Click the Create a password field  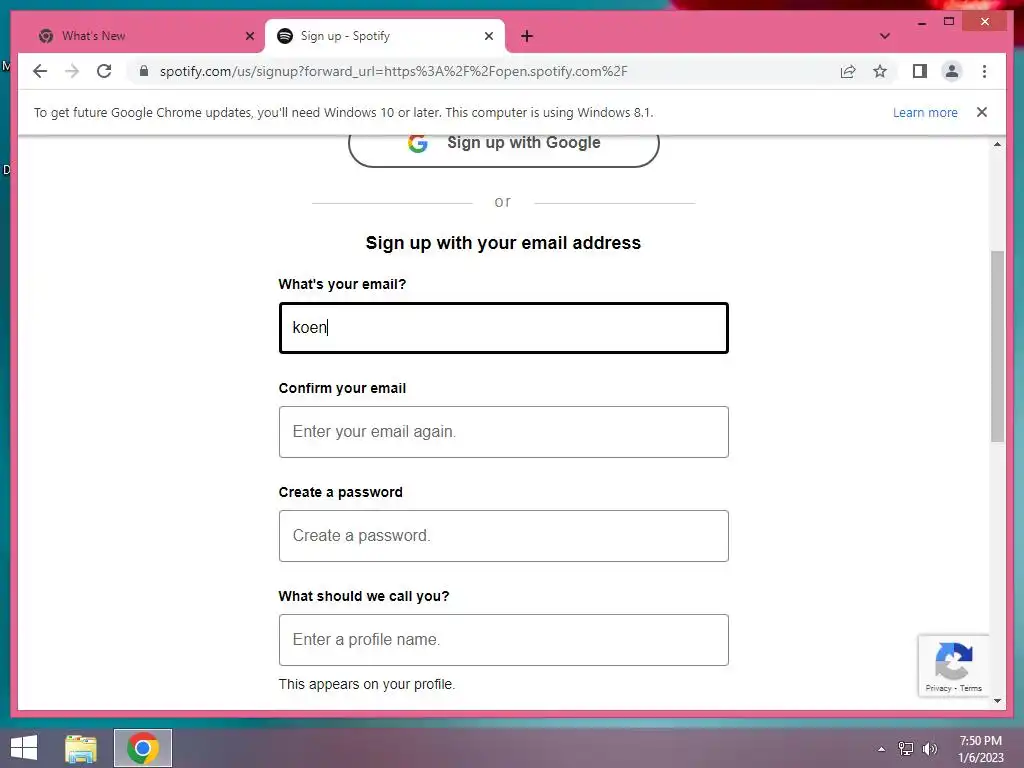coord(504,536)
